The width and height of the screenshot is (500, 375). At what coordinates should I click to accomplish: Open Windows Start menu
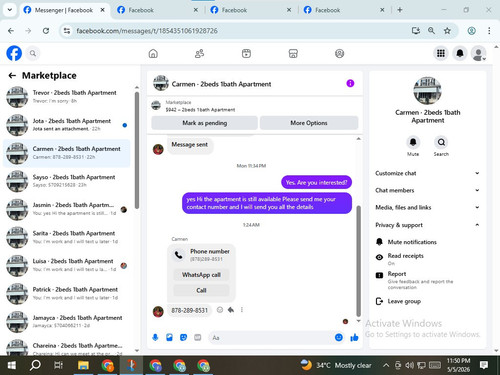(x=11, y=365)
